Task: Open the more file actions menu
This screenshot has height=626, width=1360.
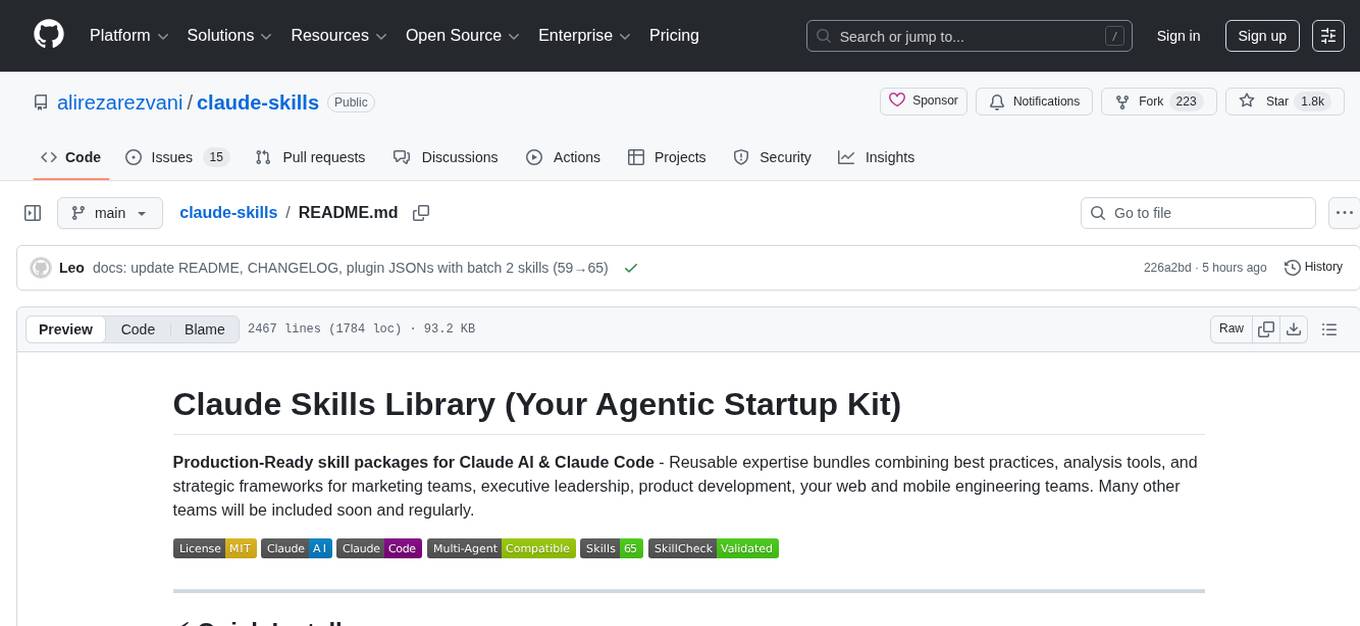Action: [1344, 212]
